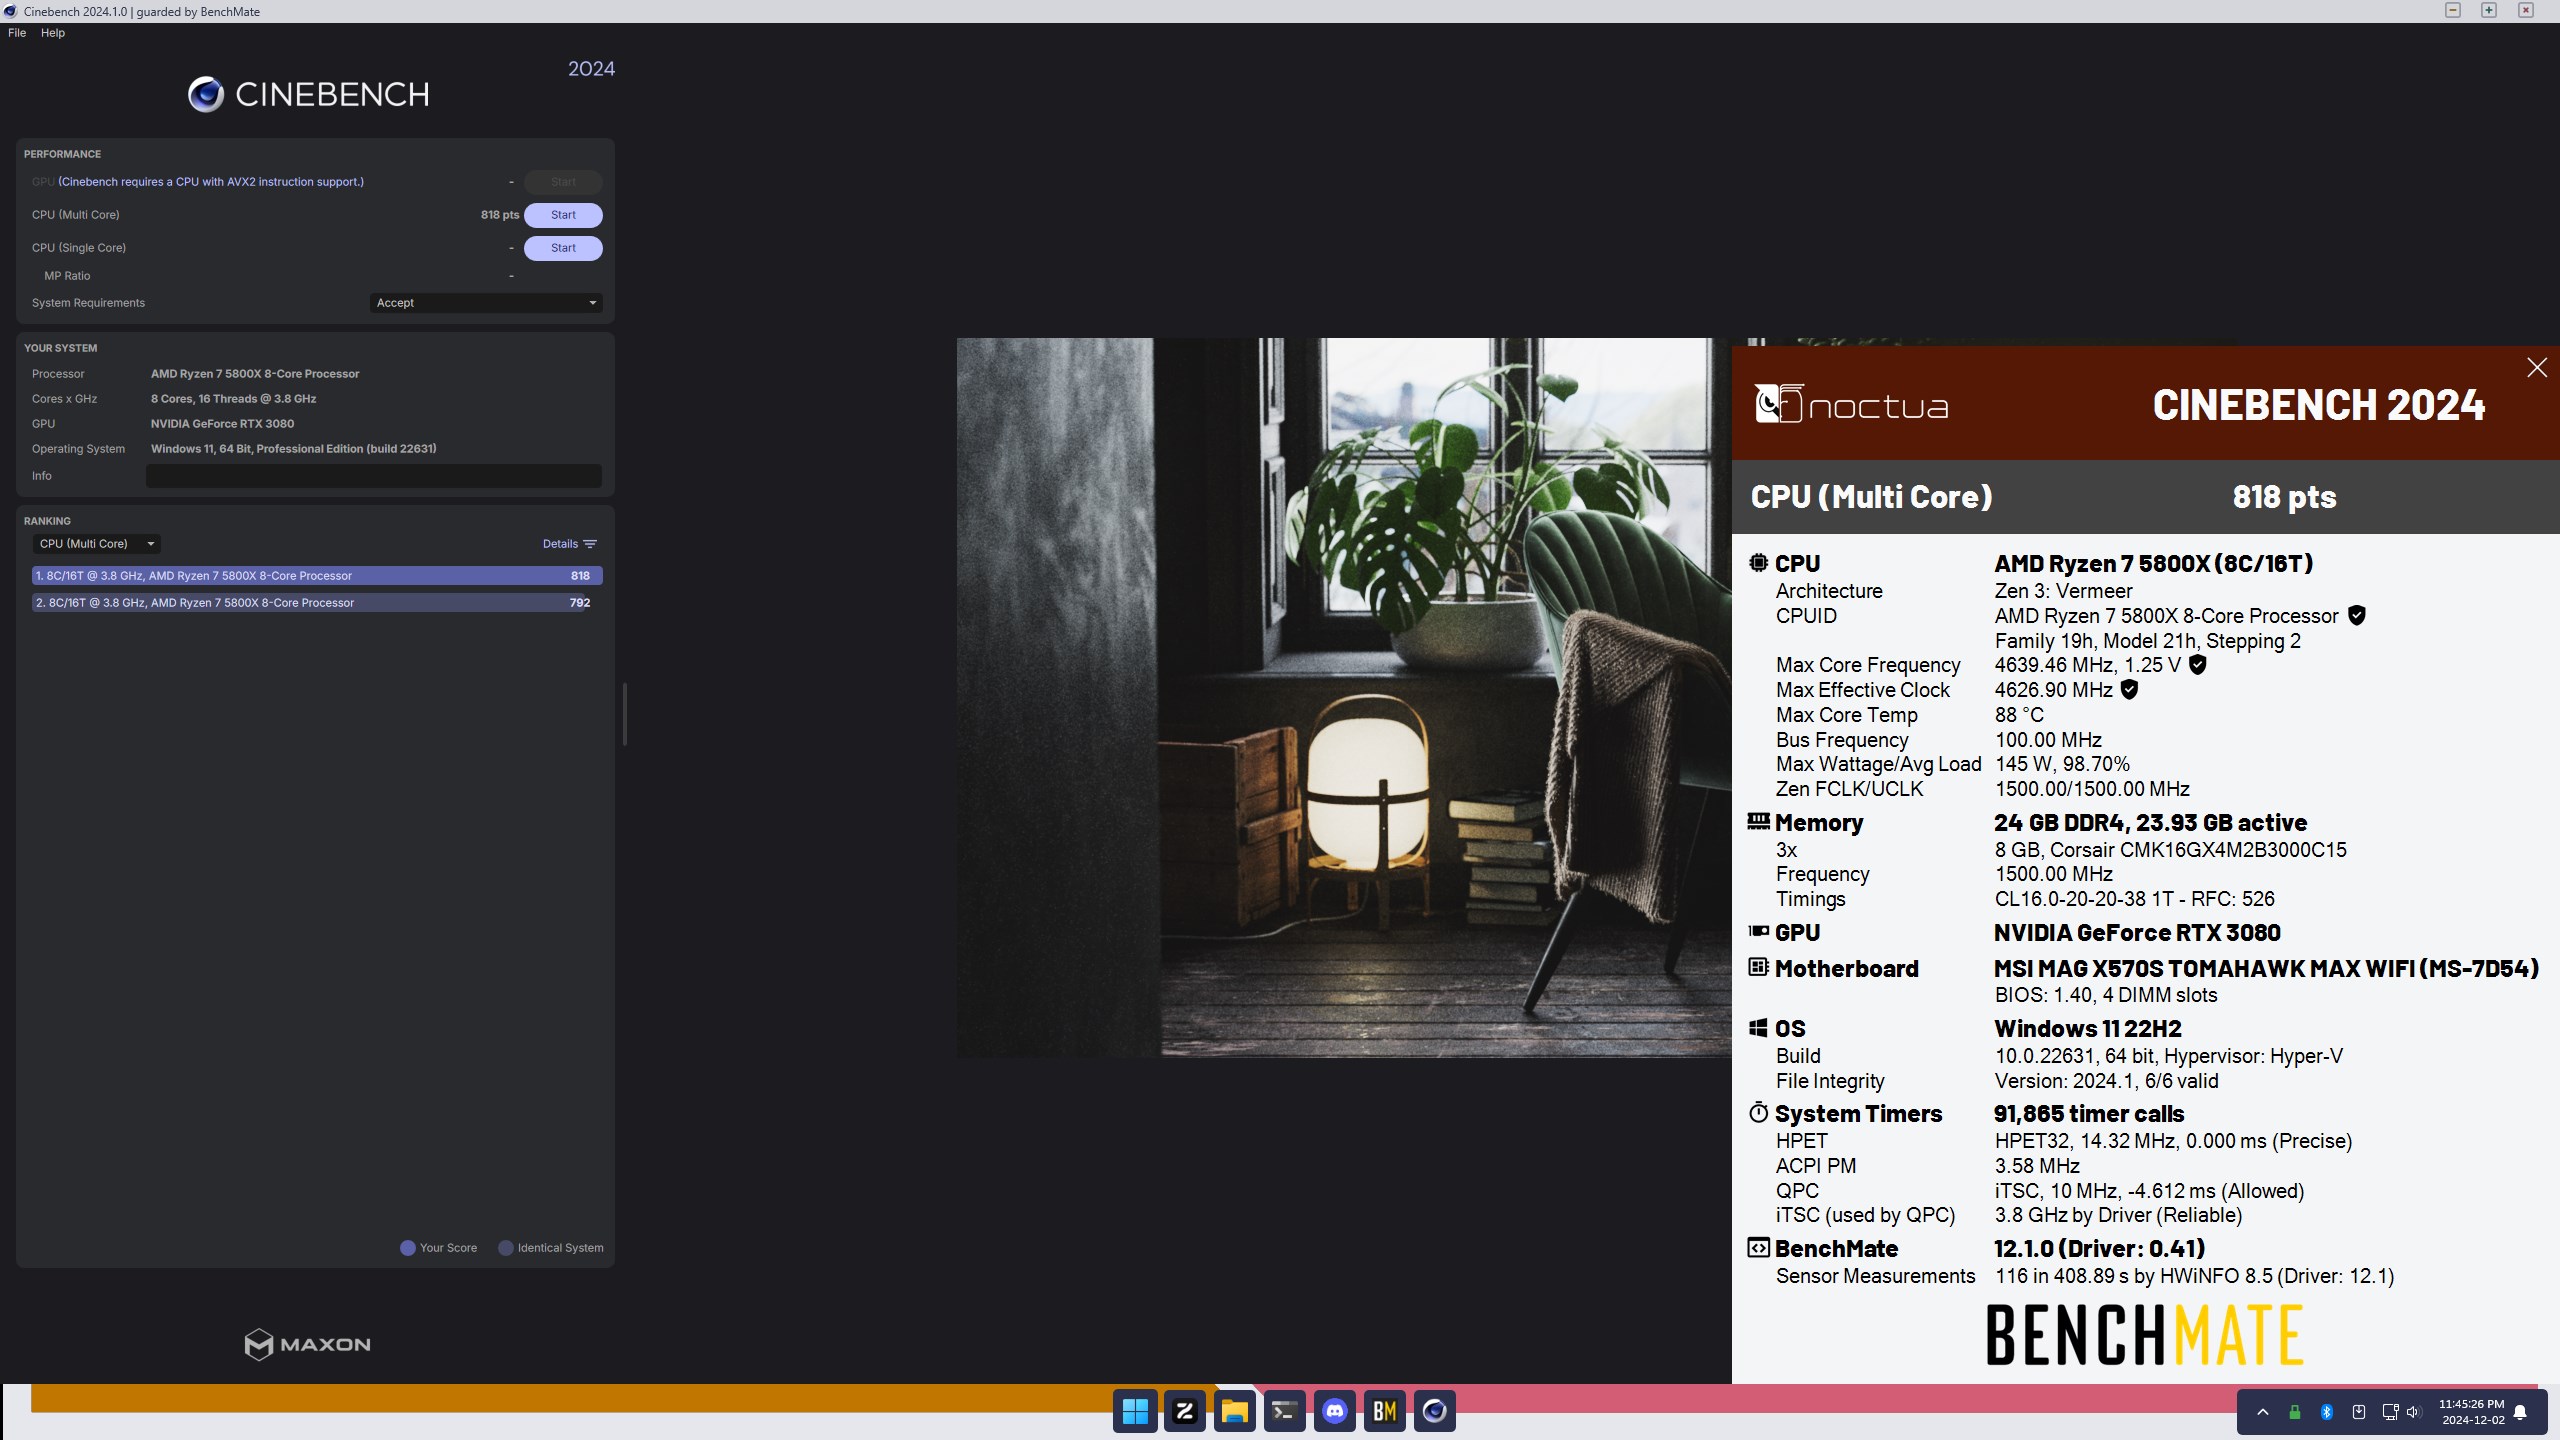Expand the hidden system tray icons
The height and width of the screenshot is (1440, 2560).
(2263, 1412)
